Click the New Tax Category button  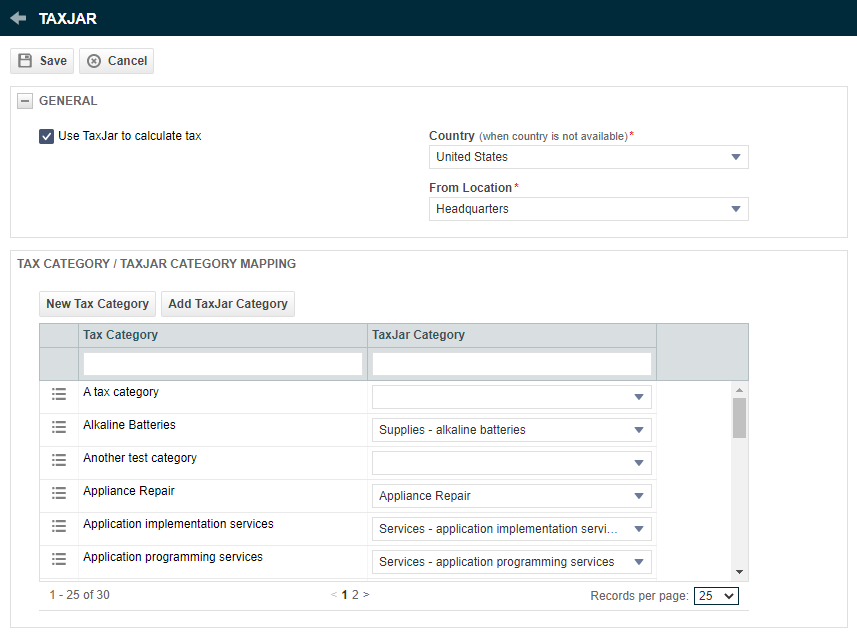tap(97, 304)
